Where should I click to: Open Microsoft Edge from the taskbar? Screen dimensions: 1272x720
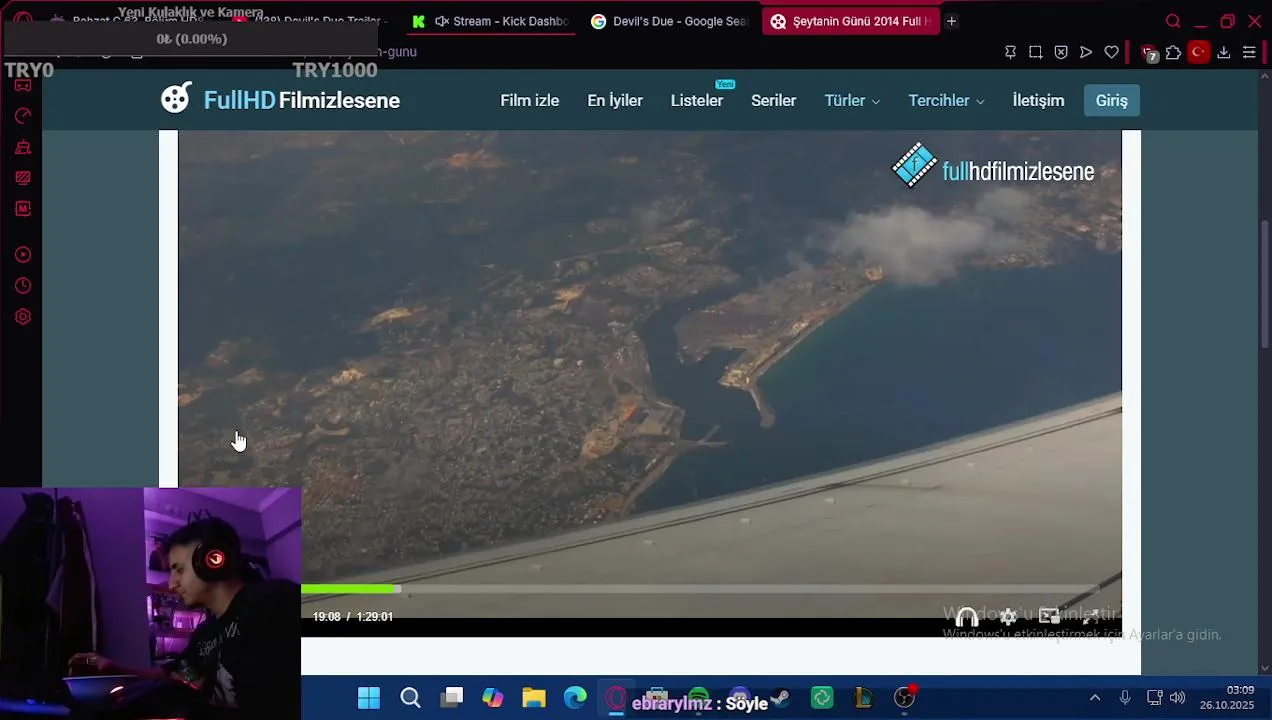575,698
